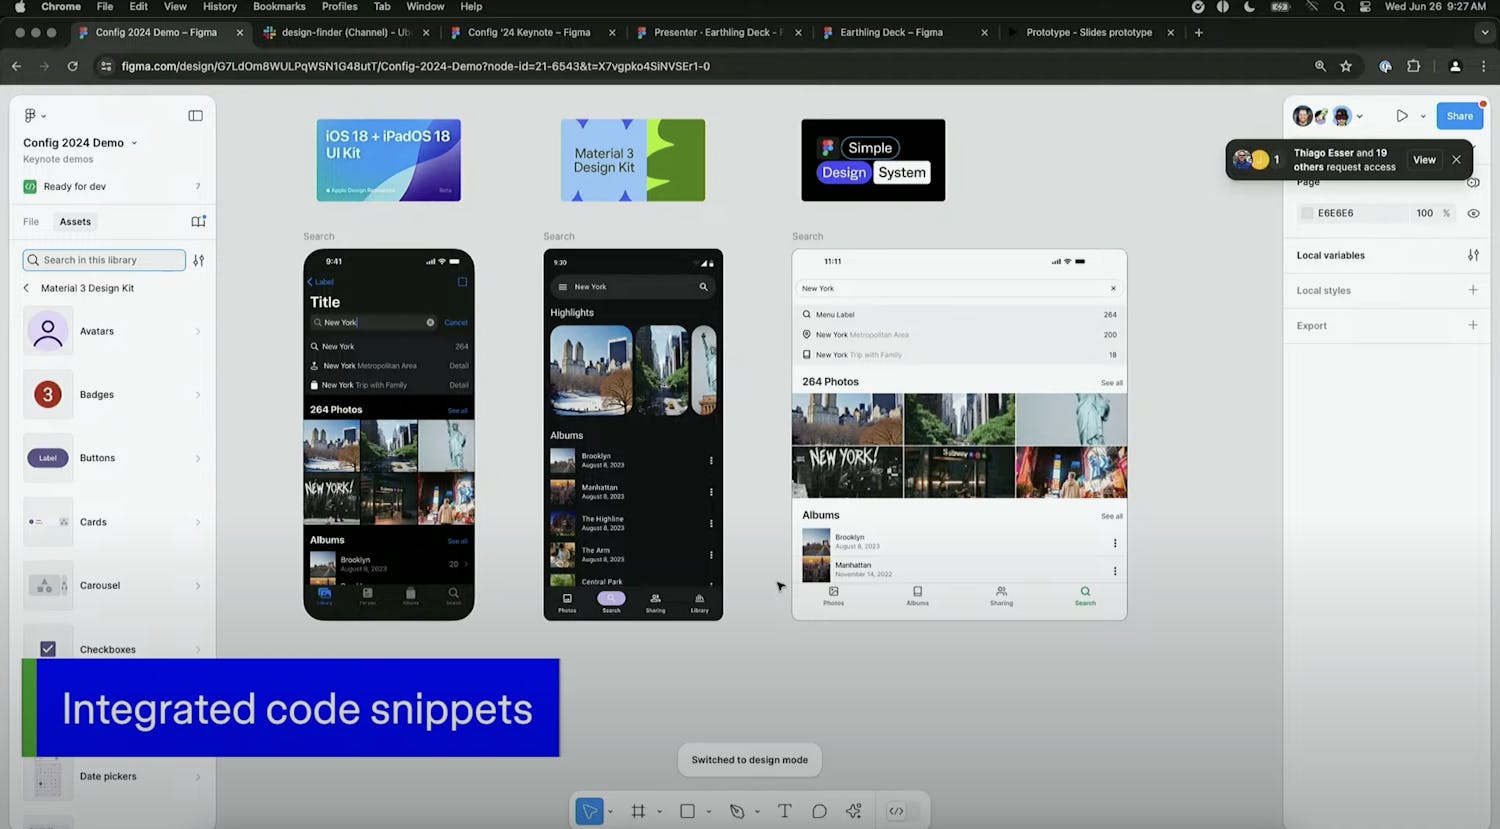The height and width of the screenshot is (829, 1500).
Task: Toggle page background color visibility eye
Action: (x=1473, y=213)
